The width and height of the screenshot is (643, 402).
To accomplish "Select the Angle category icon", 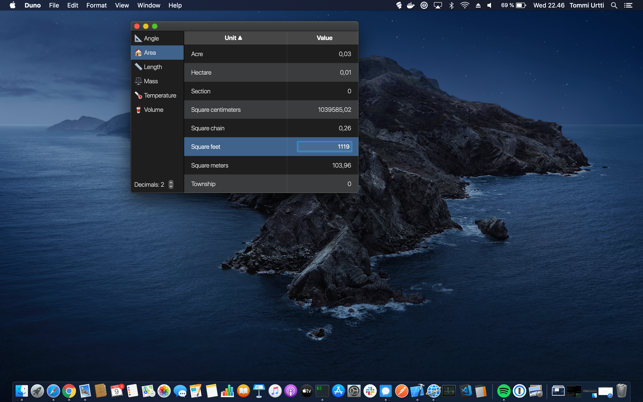I will point(138,38).
